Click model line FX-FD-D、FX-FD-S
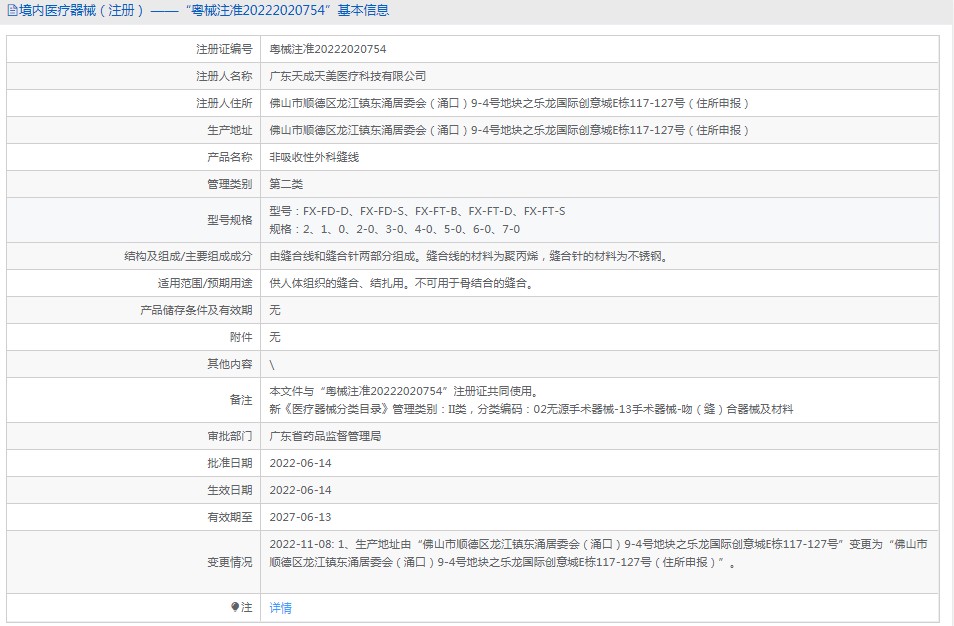 [x=417, y=211]
